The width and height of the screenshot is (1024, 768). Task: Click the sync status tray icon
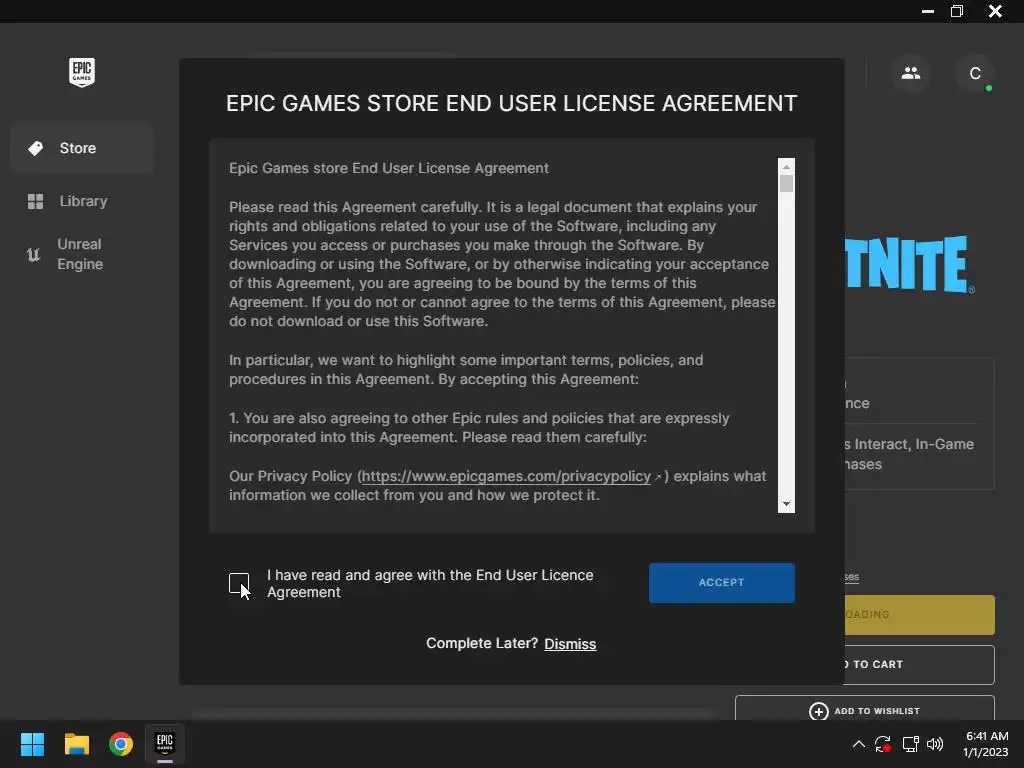(x=883, y=744)
